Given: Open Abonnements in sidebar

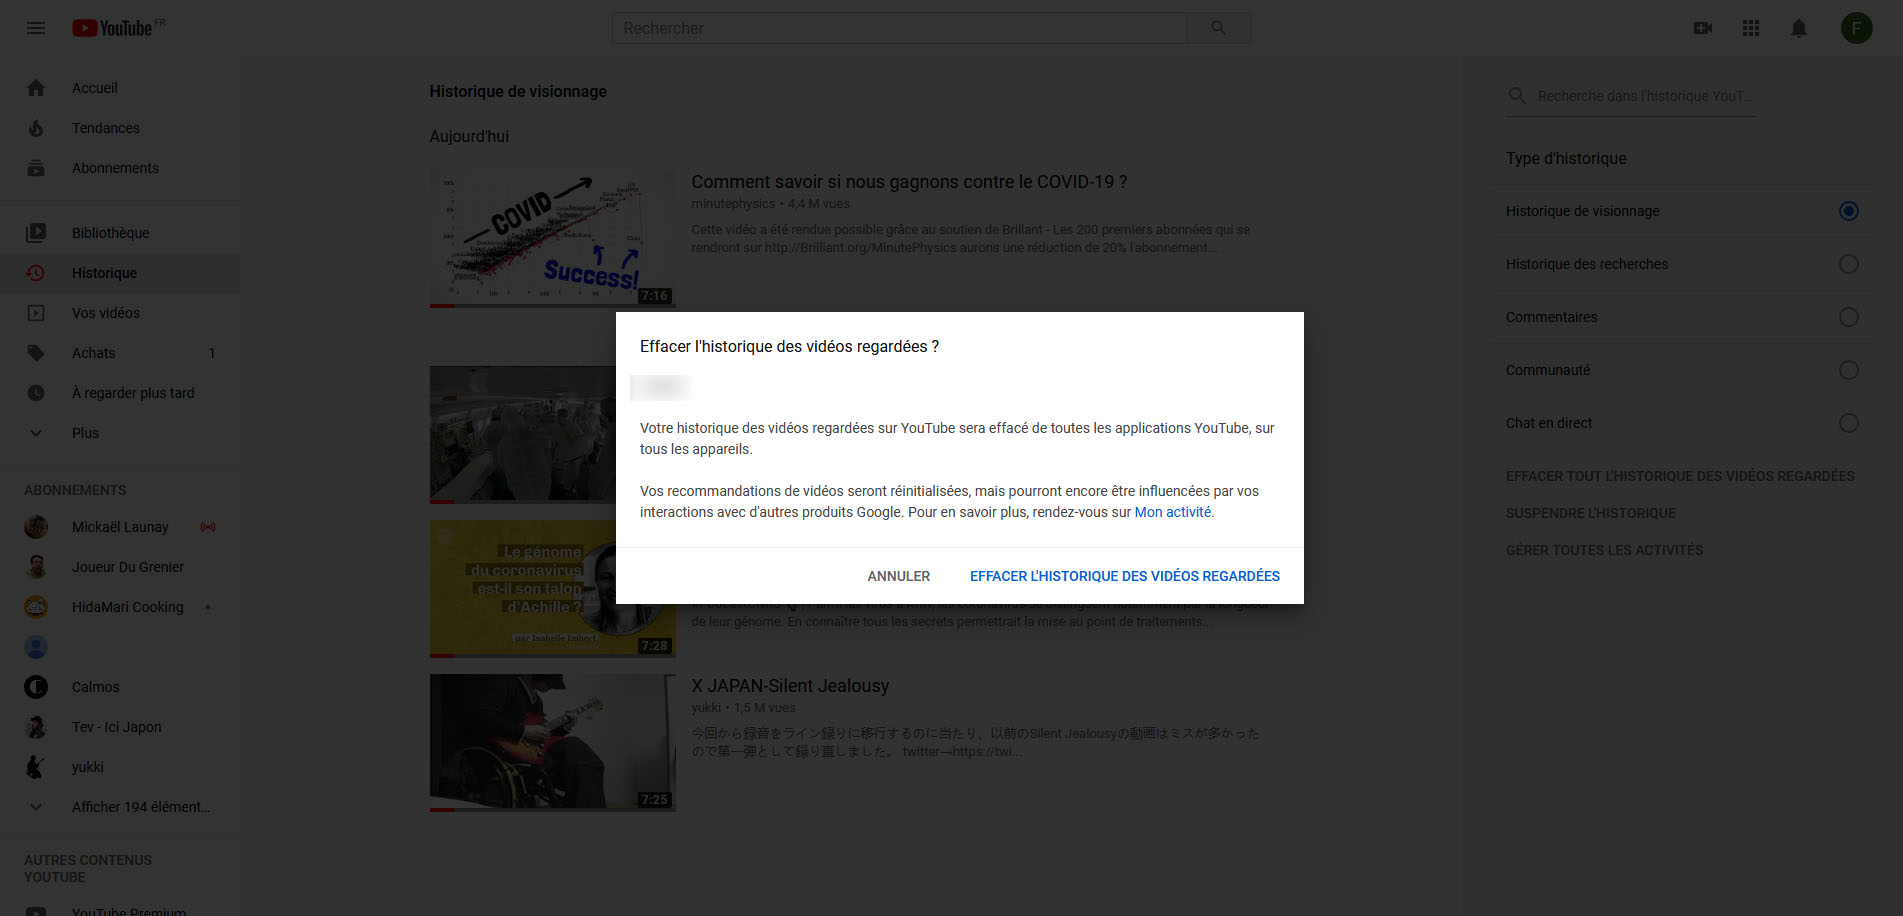Looking at the screenshot, I should tap(120, 168).
